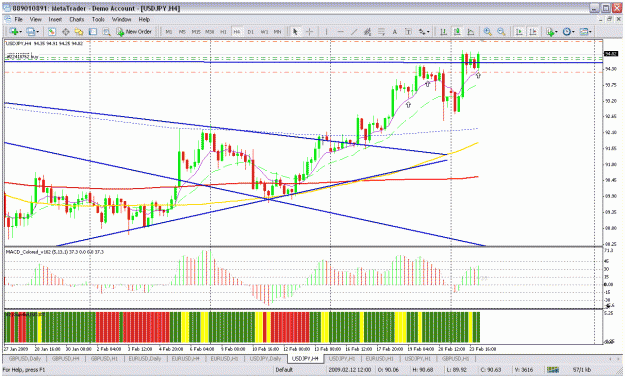Screen dimensions: 625x376
Task: Click the New Chart toolbar icon
Action: pos(14,31)
